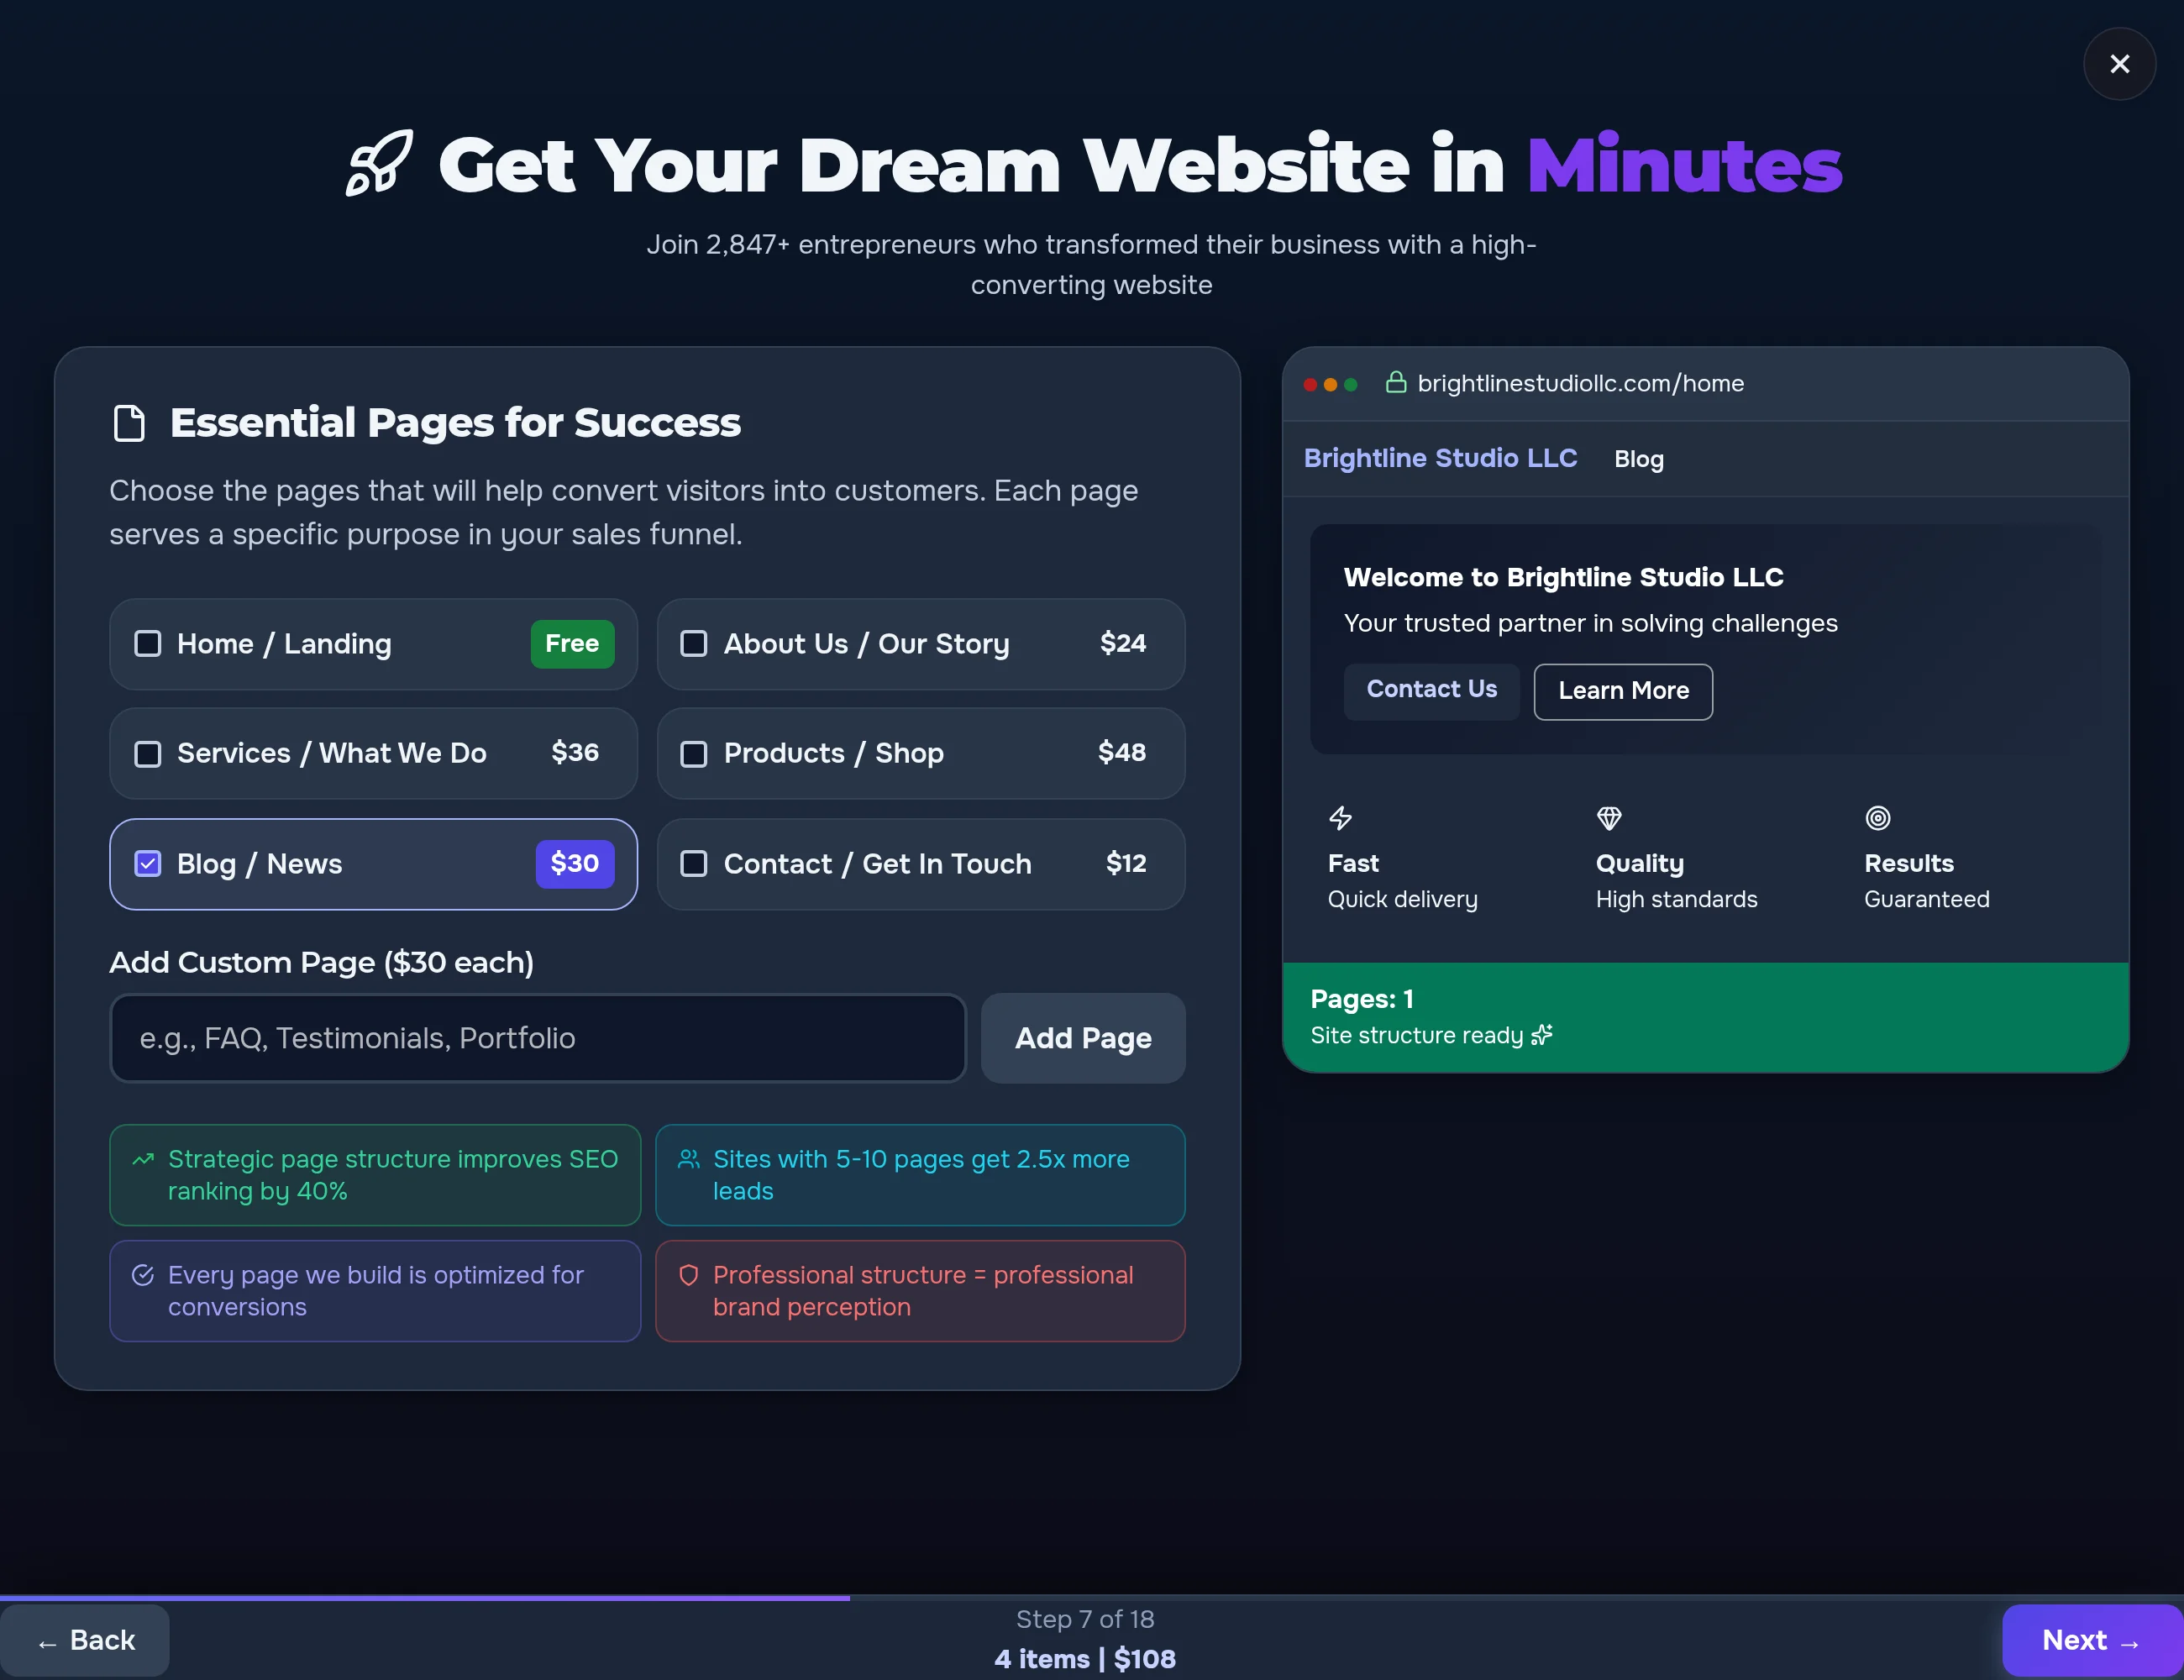This screenshot has width=2184, height=1680.
Task: Click the orange dot in preview window
Action: [x=1330, y=384]
